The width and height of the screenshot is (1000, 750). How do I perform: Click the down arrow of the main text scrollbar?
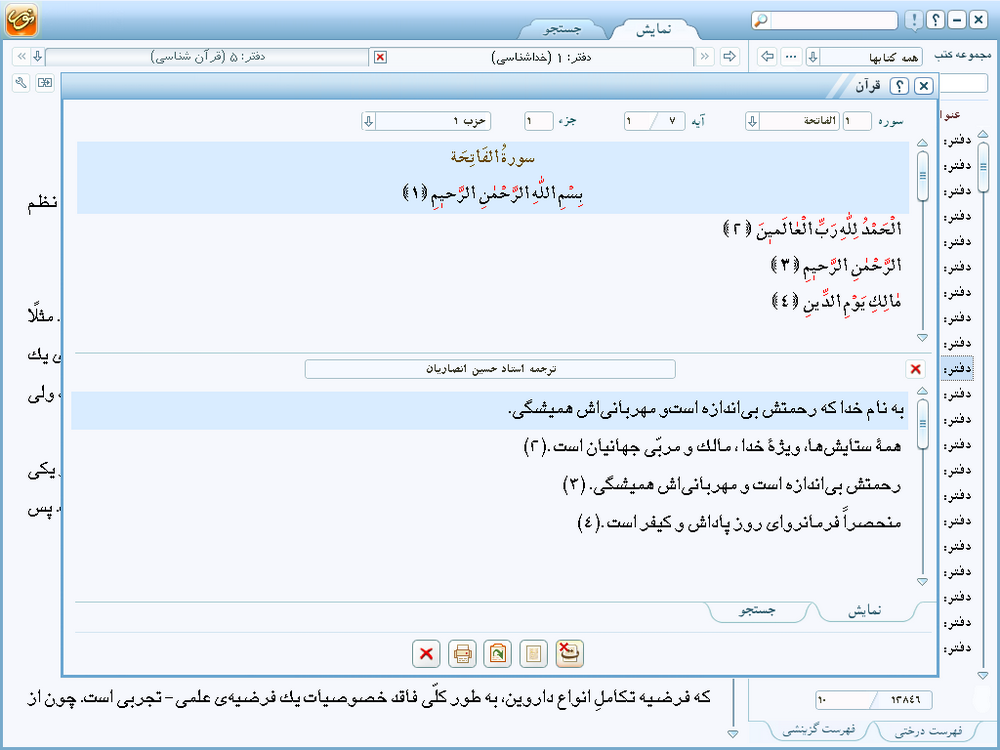[733, 734]
